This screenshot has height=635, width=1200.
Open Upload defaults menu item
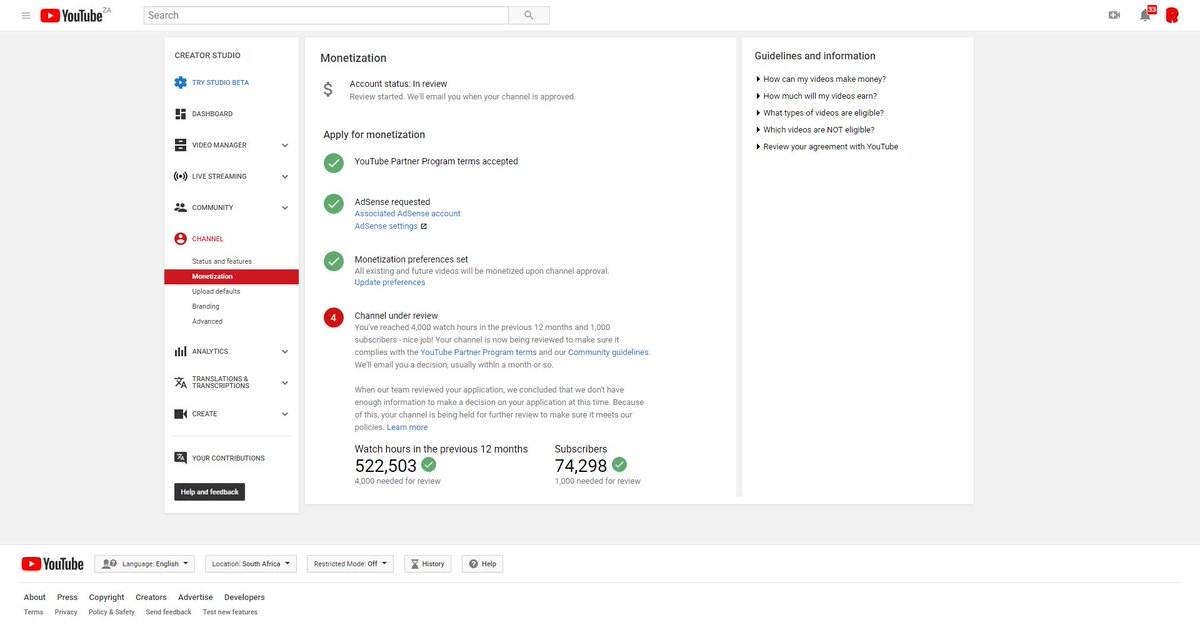(x=216, y=291)
